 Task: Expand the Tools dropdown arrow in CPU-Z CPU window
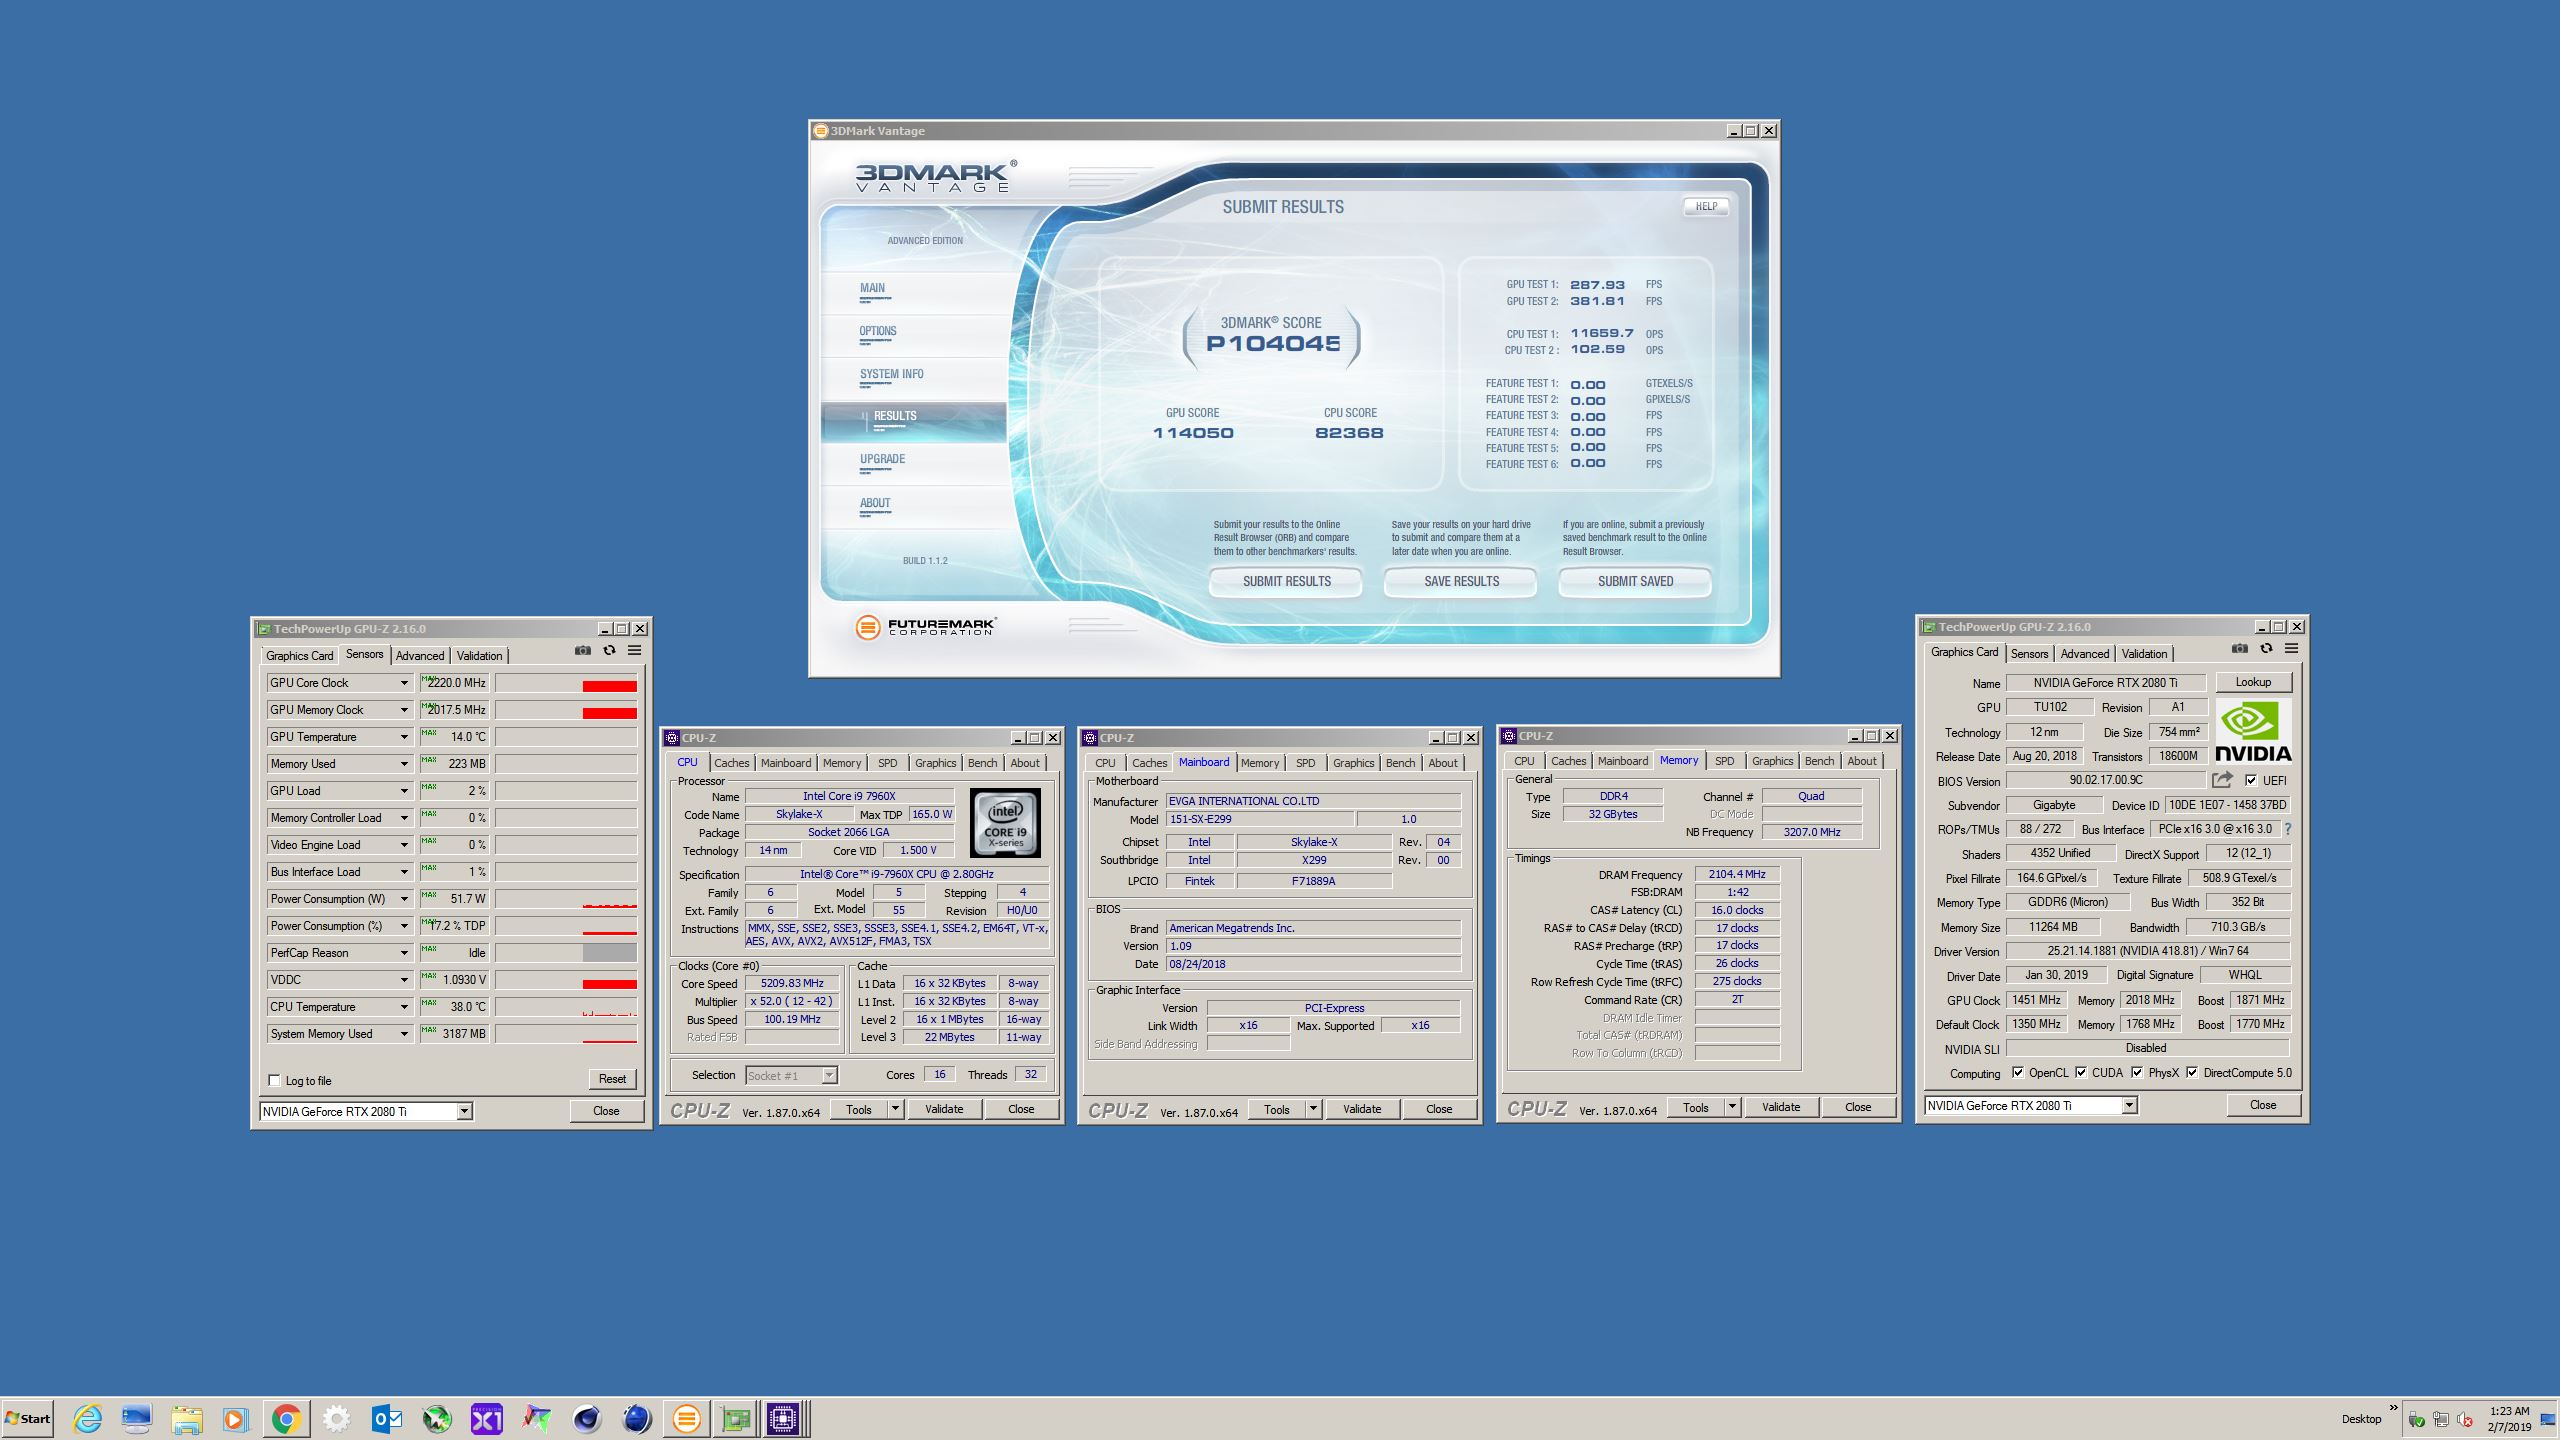tap(895, 1108)
